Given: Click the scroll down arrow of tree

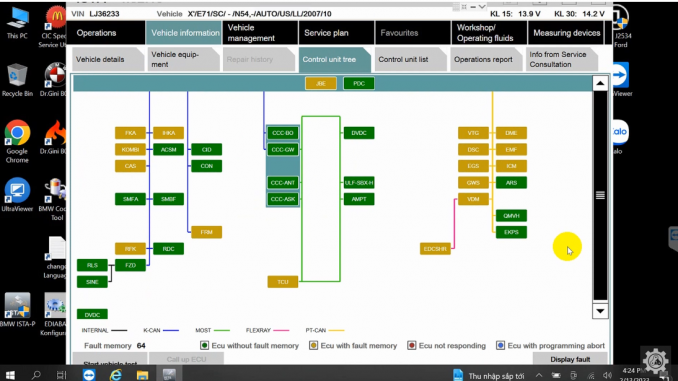Looking at the screenshot, I should [x=600, y=311].
